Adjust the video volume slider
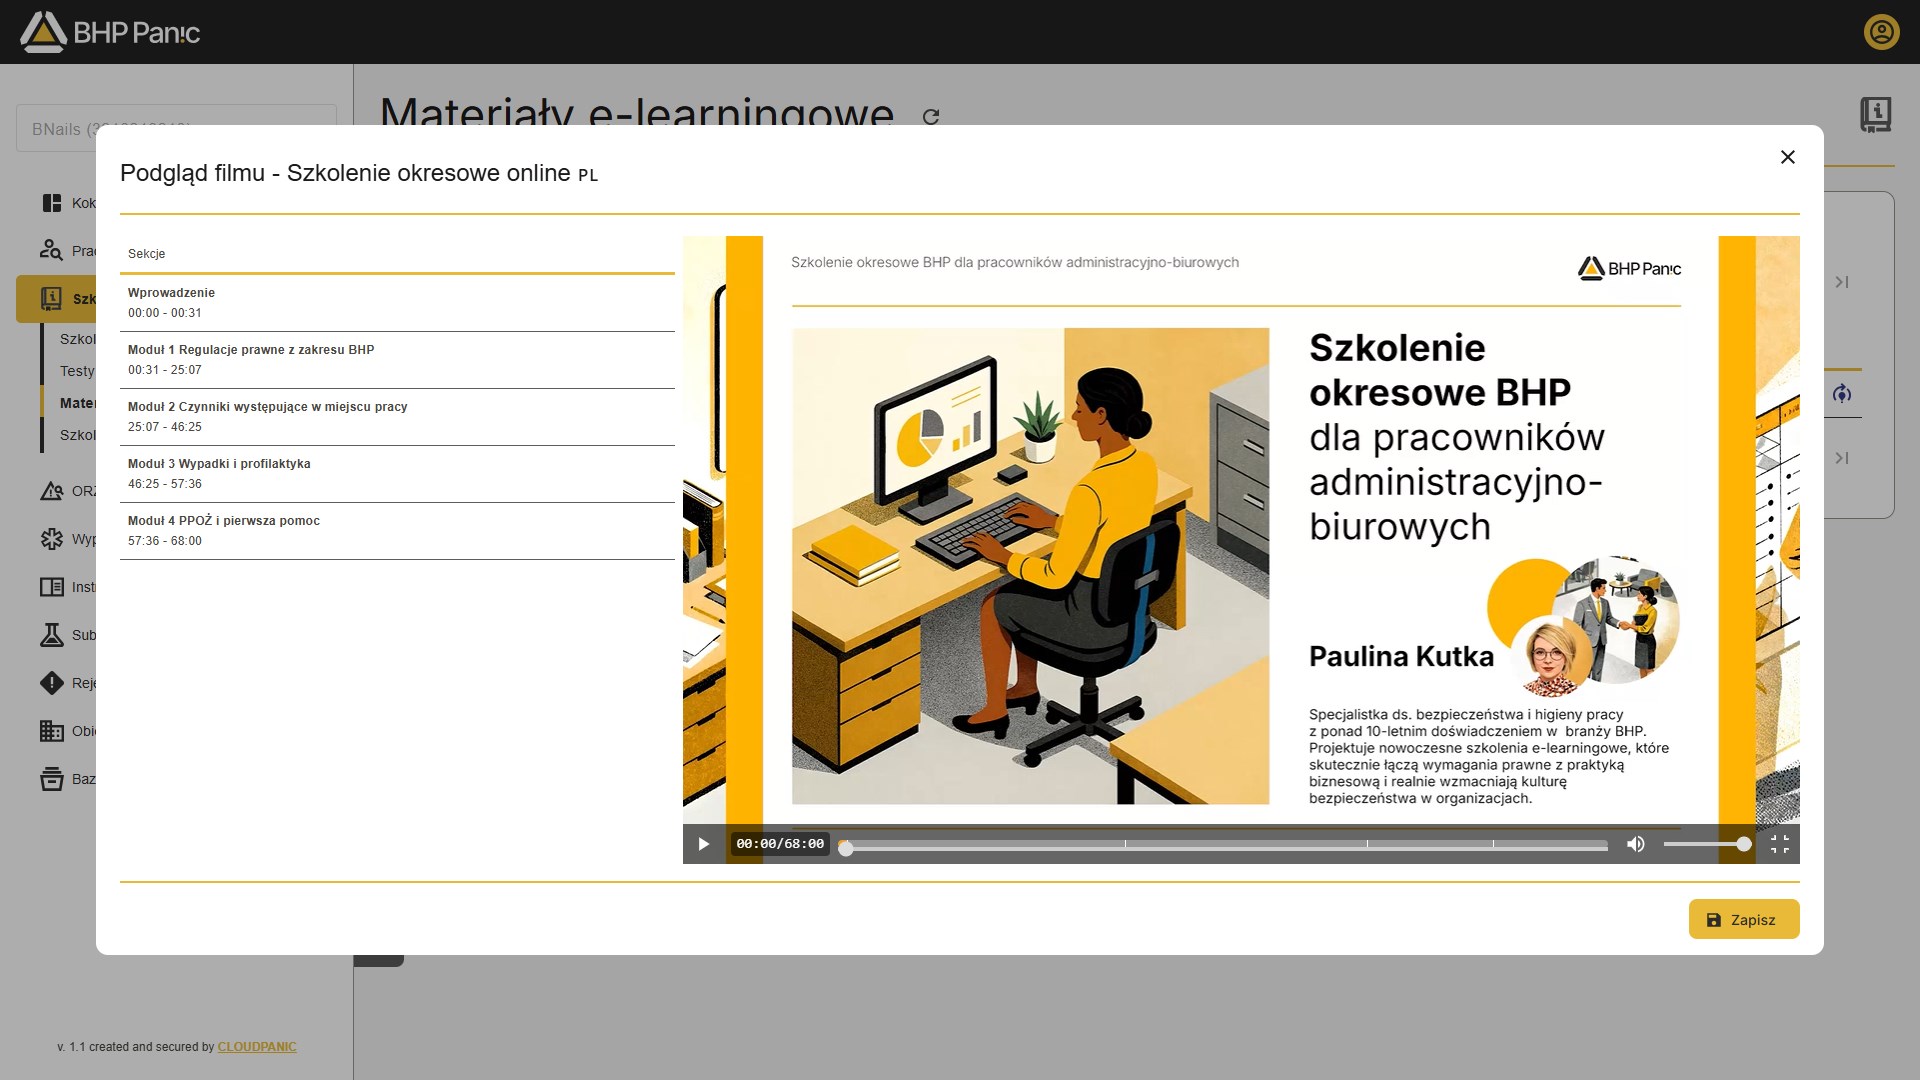 (x=1707, y=845)
